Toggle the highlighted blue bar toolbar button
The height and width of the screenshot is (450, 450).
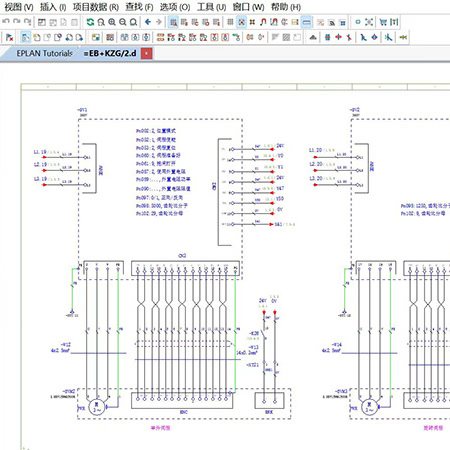(x=306, y=22)
